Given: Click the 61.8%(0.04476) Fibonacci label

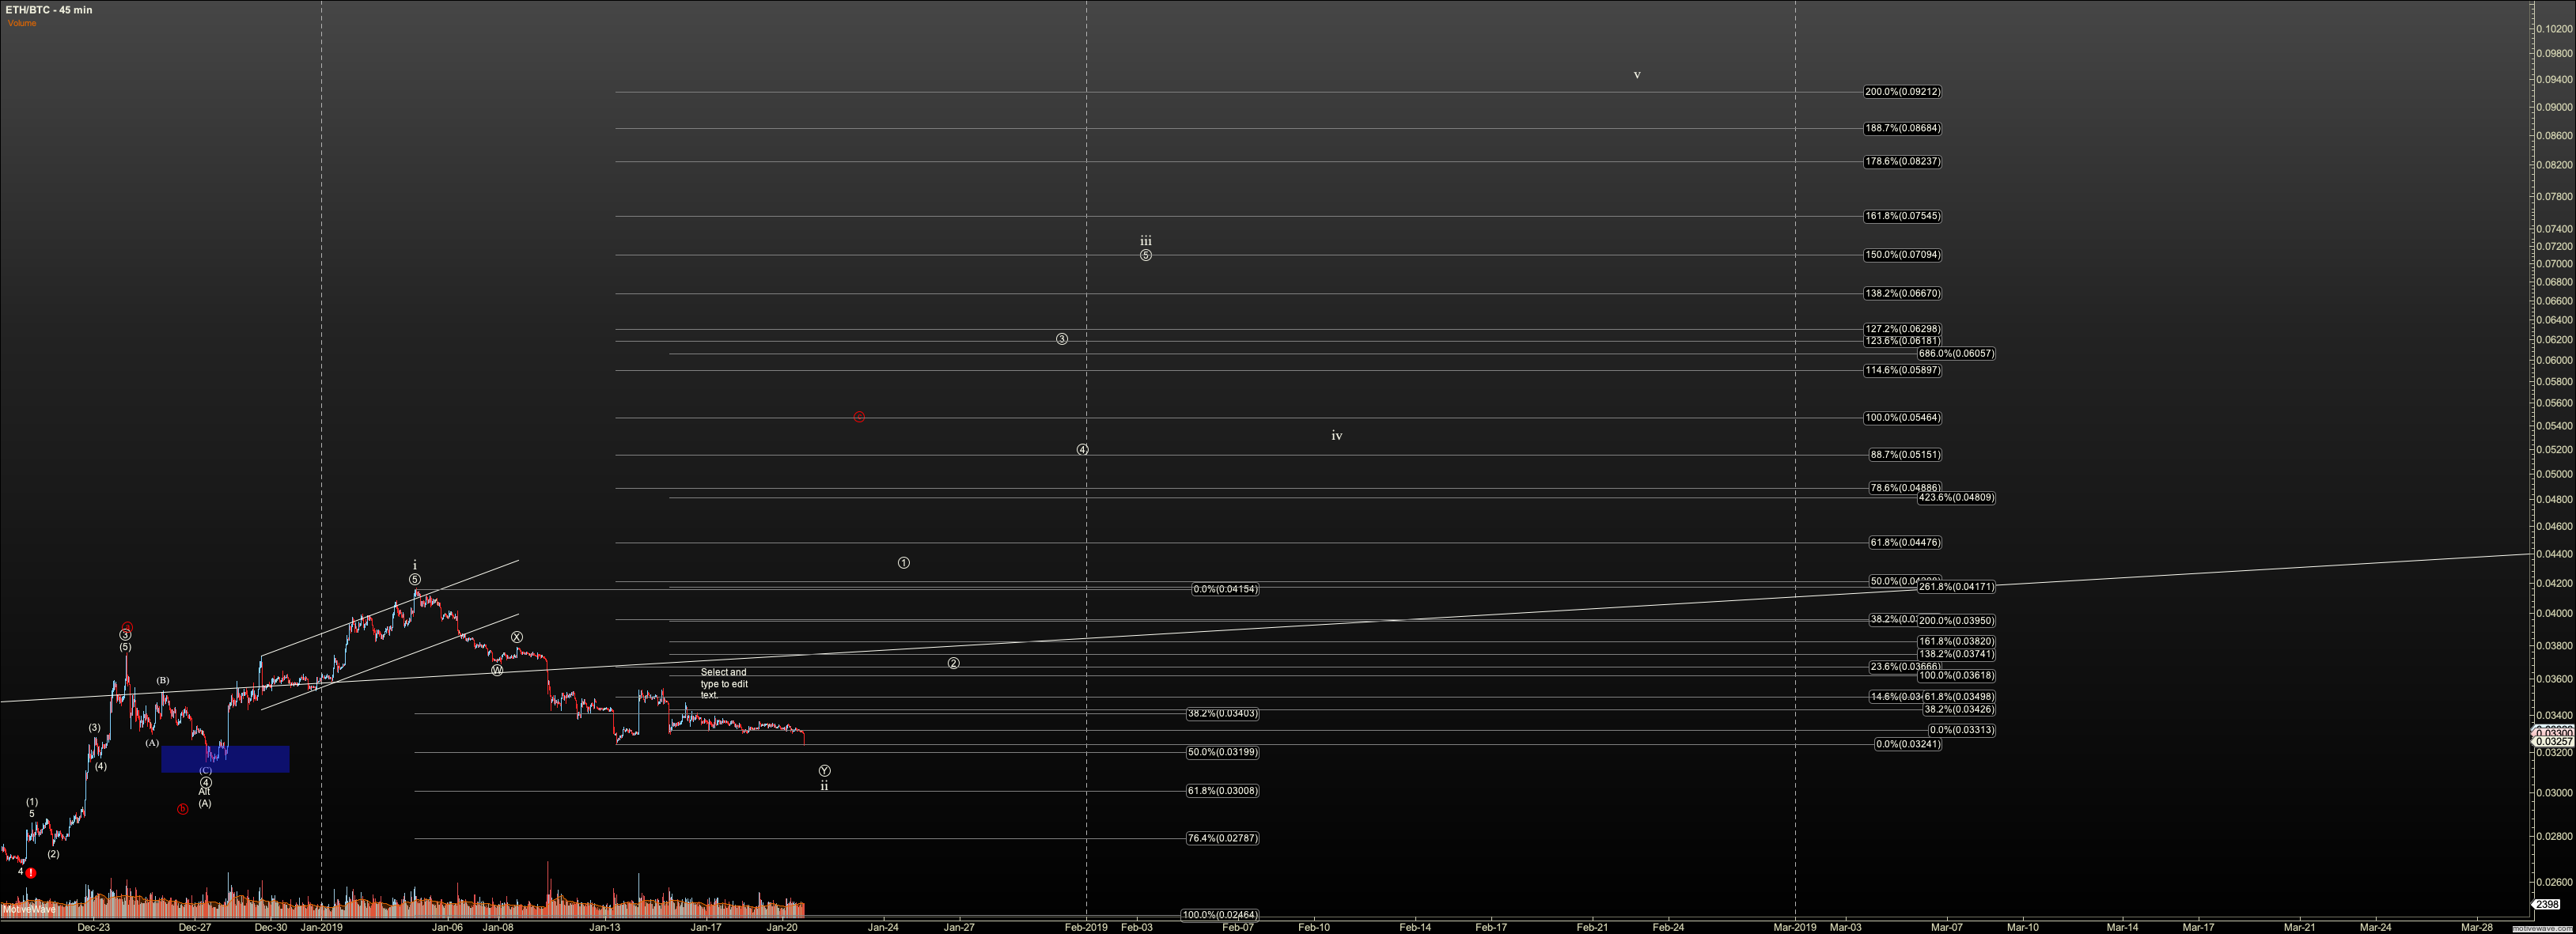Looking at the screenshot, I should (x=1905, y=543).
